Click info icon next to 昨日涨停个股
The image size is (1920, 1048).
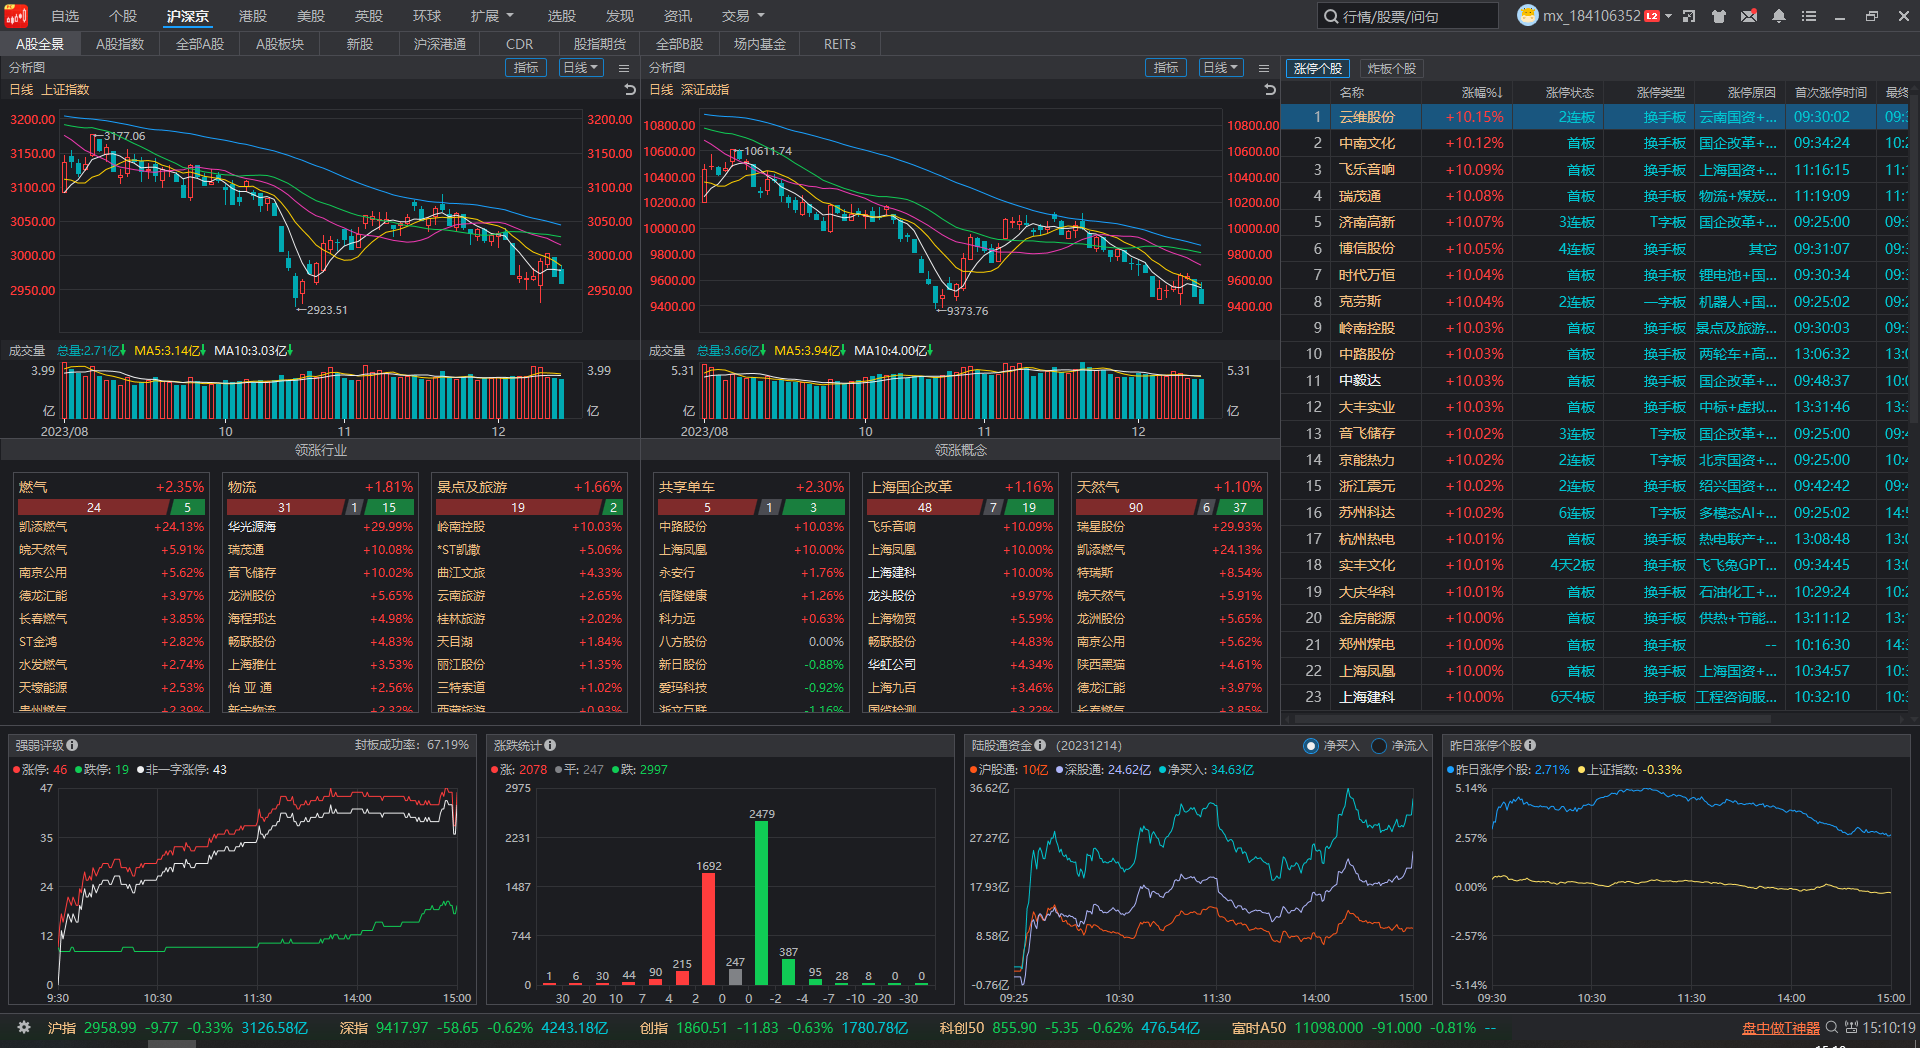tap(1530, 745)
